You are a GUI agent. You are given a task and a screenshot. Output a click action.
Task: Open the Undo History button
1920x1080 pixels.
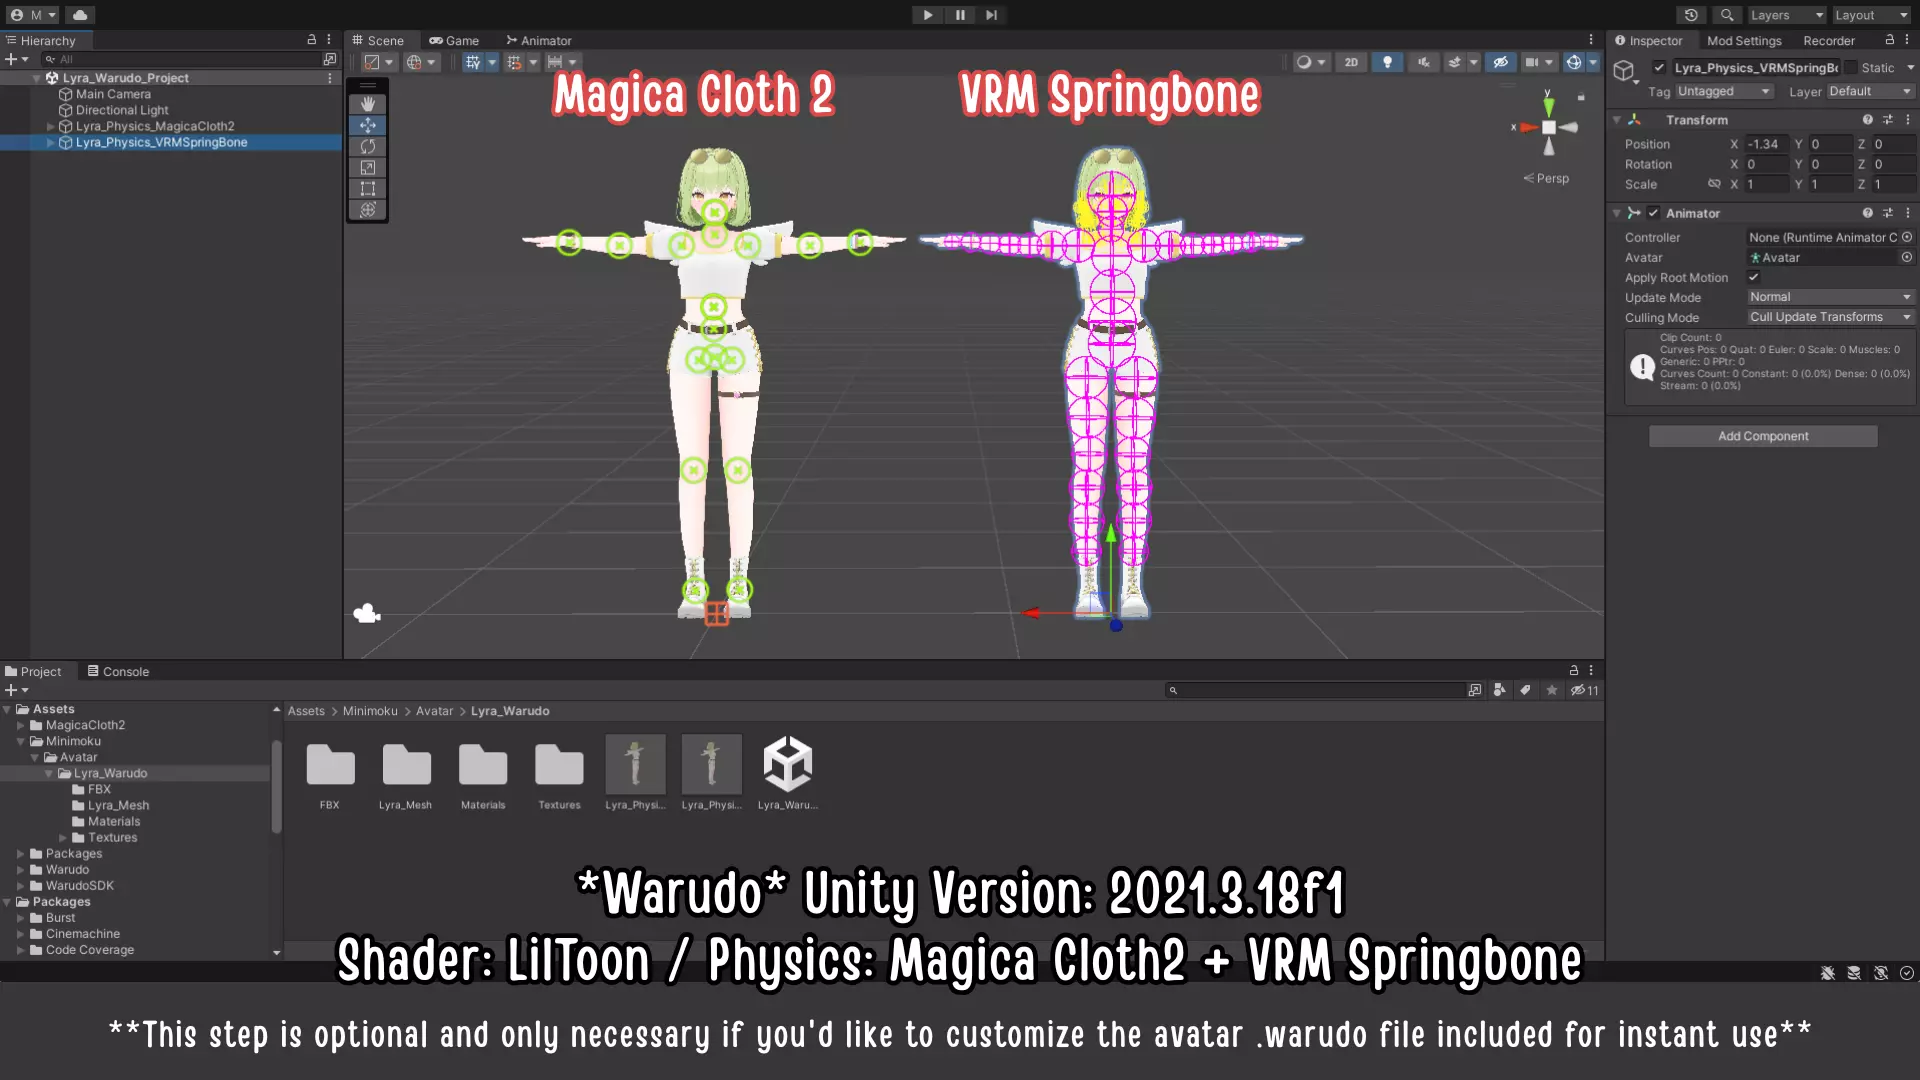click(1691, 15)
